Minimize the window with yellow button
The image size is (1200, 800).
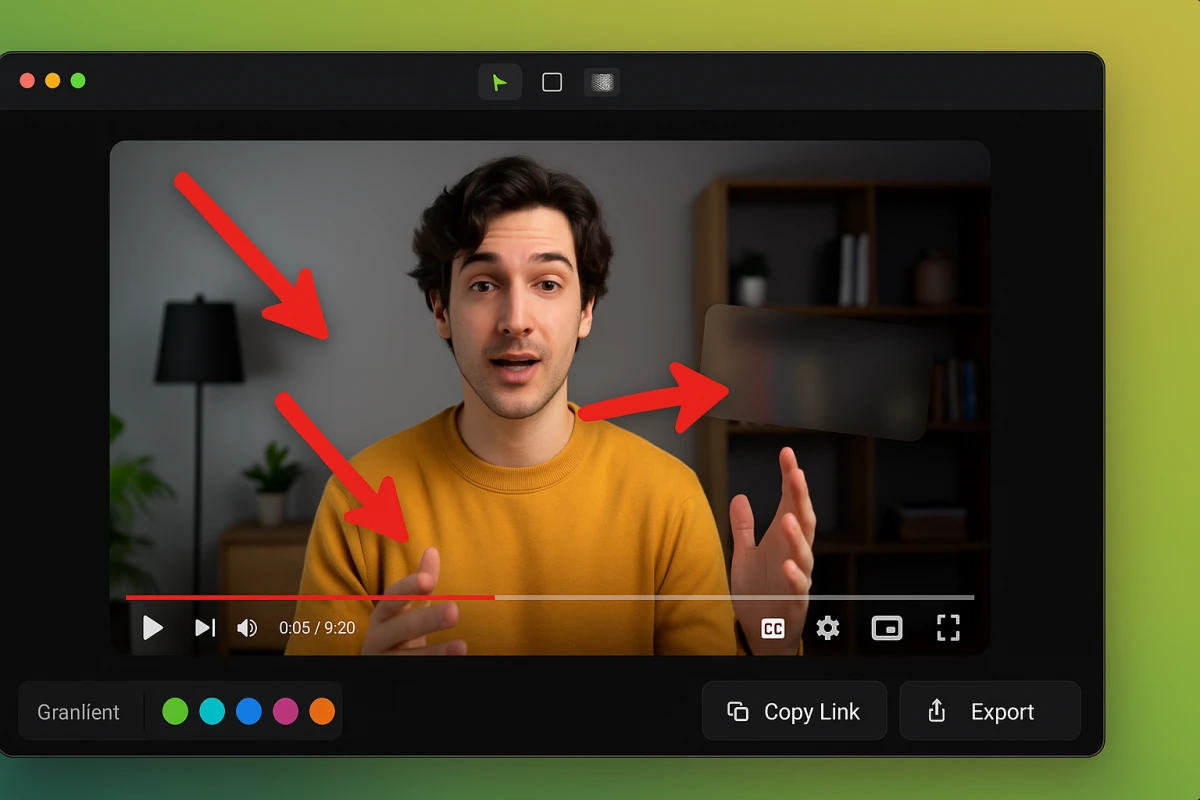[53, 81]
